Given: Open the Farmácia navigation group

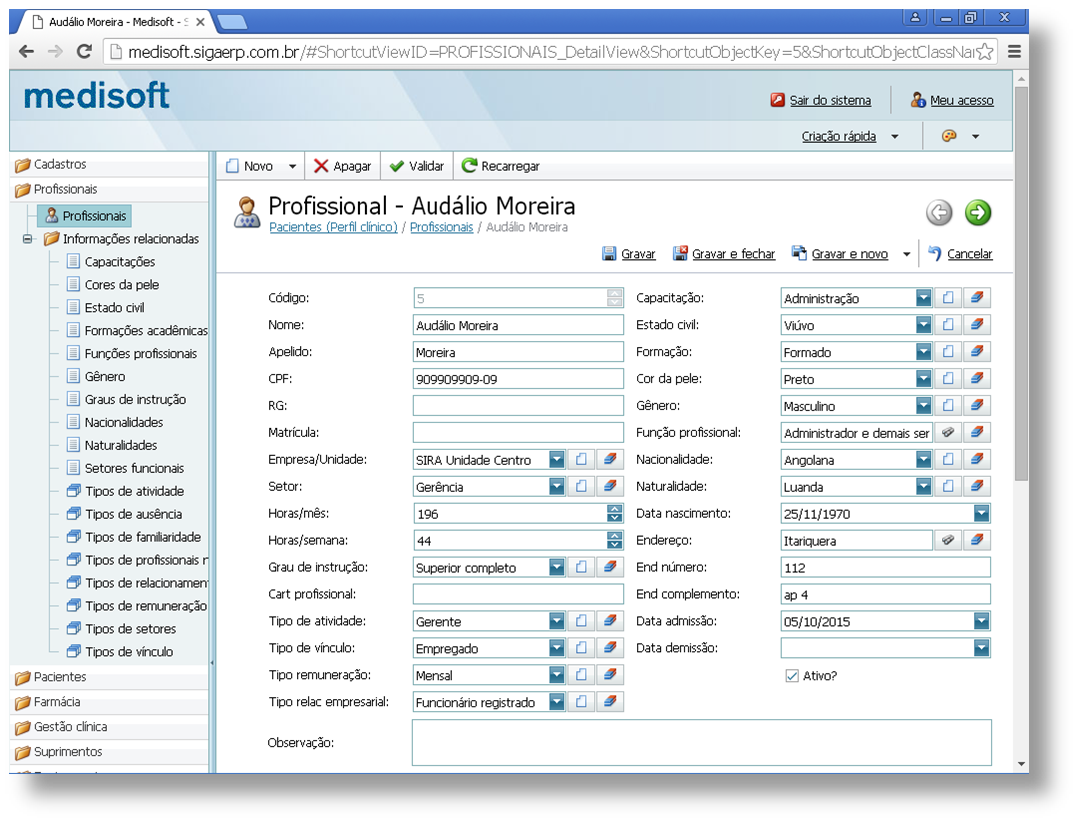Looking at the screenshot, I should [x=56, y=702].
